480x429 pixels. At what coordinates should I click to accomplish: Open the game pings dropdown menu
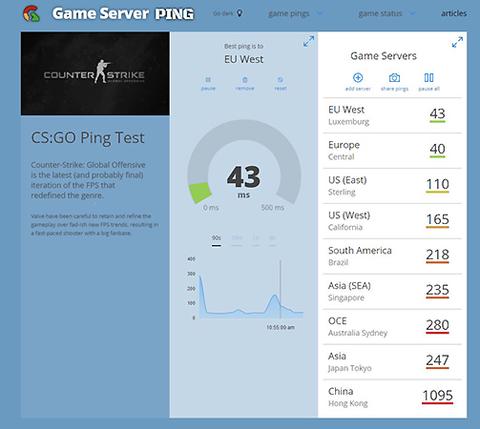(x=295, y=14)
